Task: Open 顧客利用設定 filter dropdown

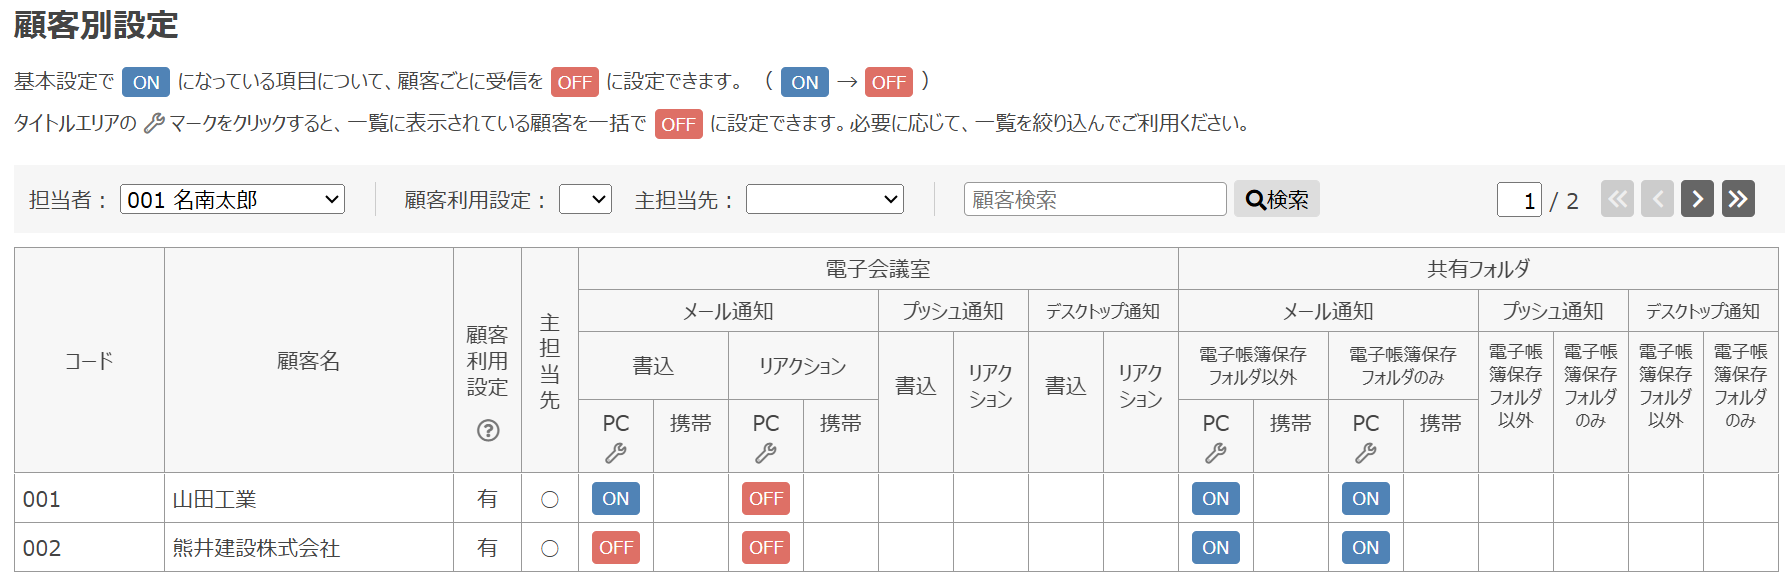Action: click(585, 199)
